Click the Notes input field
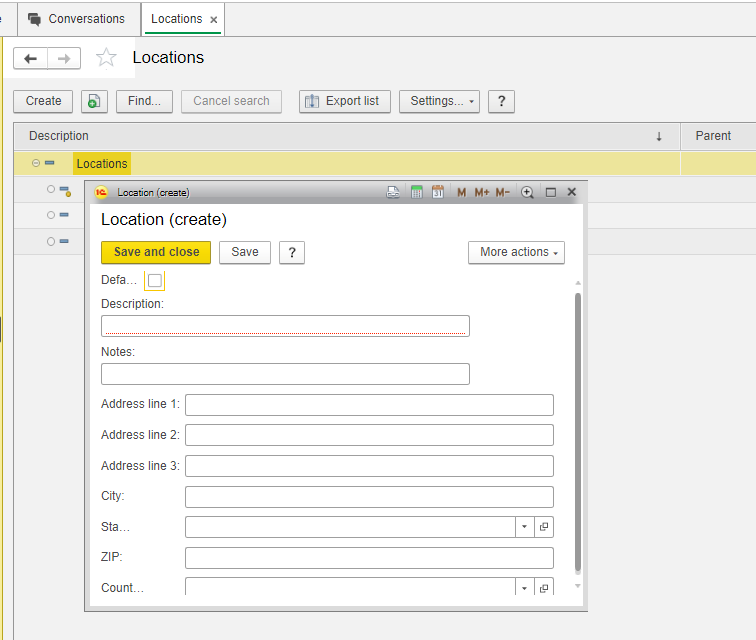The width and height of the screenshot is (756, 640). (x=285, y=374)
